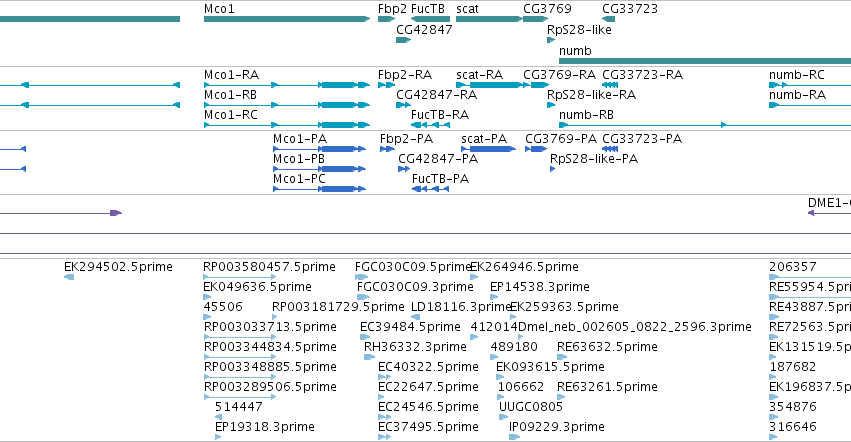
Task: Select the Mco1-RC transcript
Action: tap(287, 125)
